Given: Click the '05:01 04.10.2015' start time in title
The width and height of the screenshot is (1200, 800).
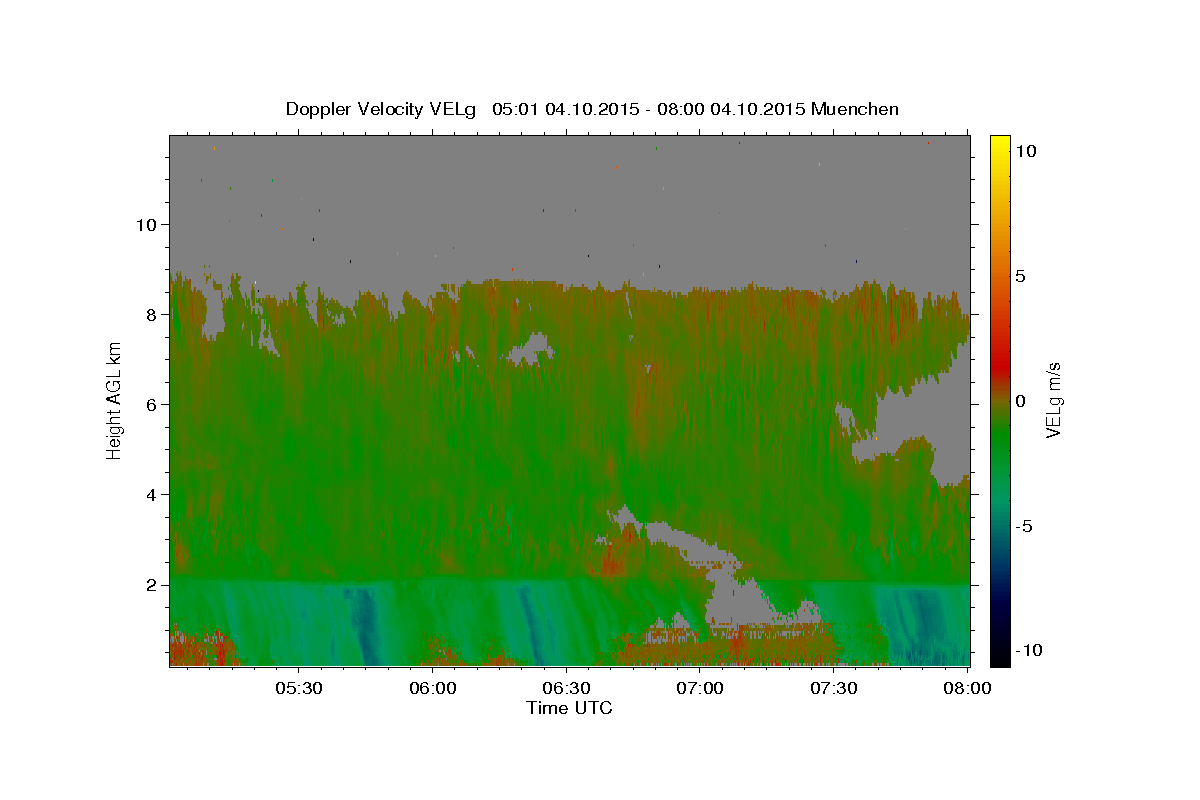Looking at the screenshot, I should pos(565,109).
